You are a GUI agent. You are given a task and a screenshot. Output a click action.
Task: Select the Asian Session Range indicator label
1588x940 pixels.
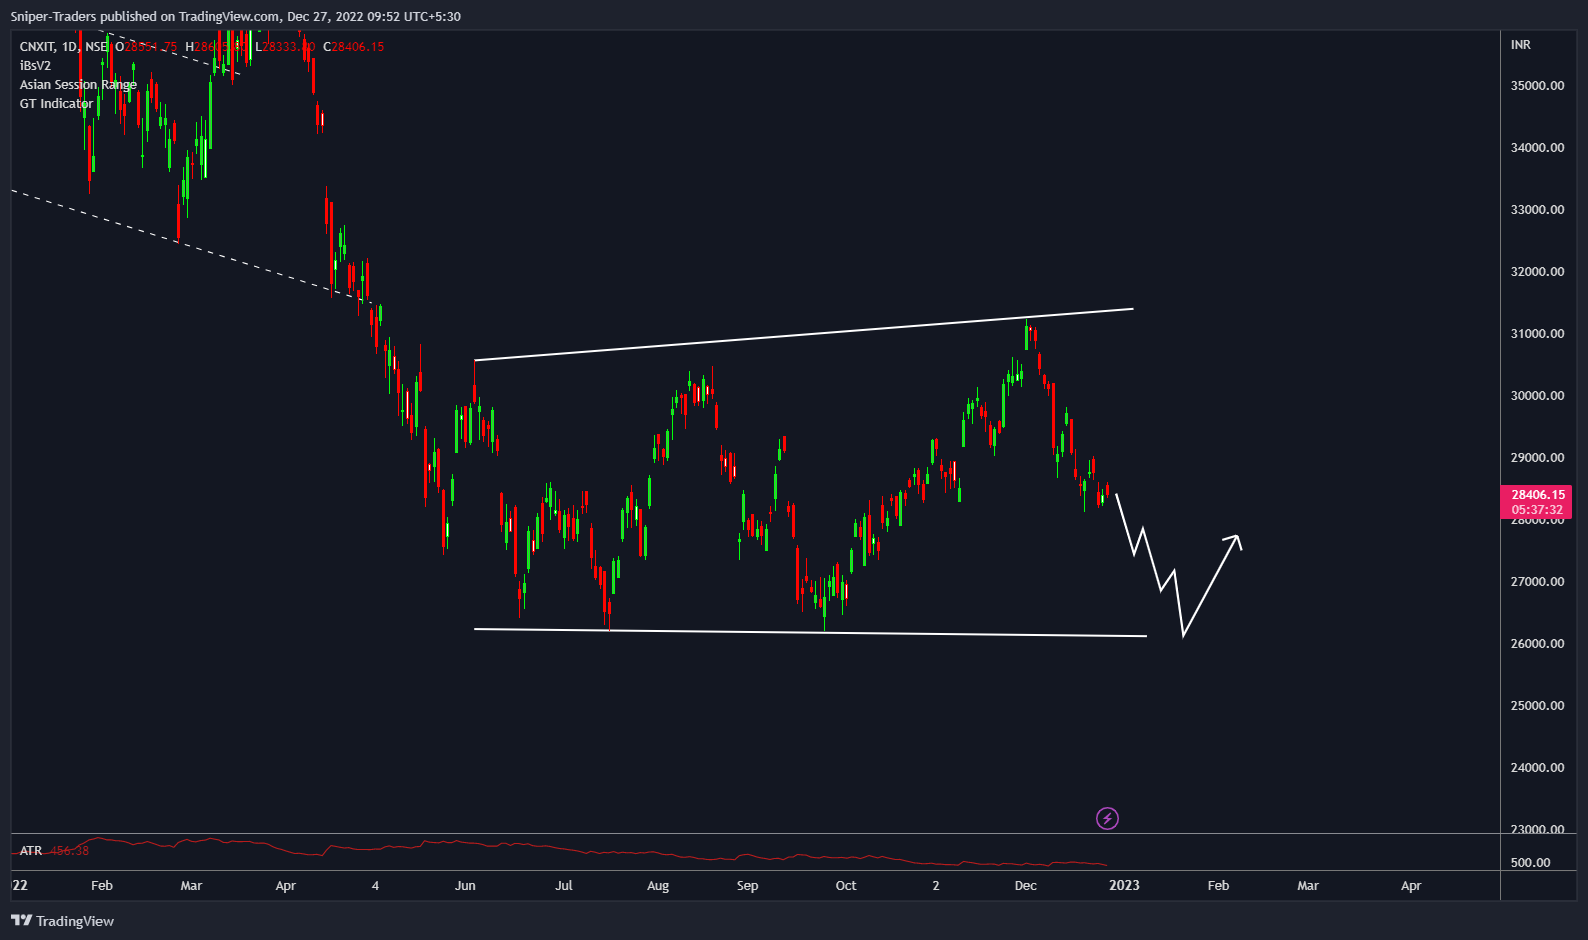click(78, 85)
